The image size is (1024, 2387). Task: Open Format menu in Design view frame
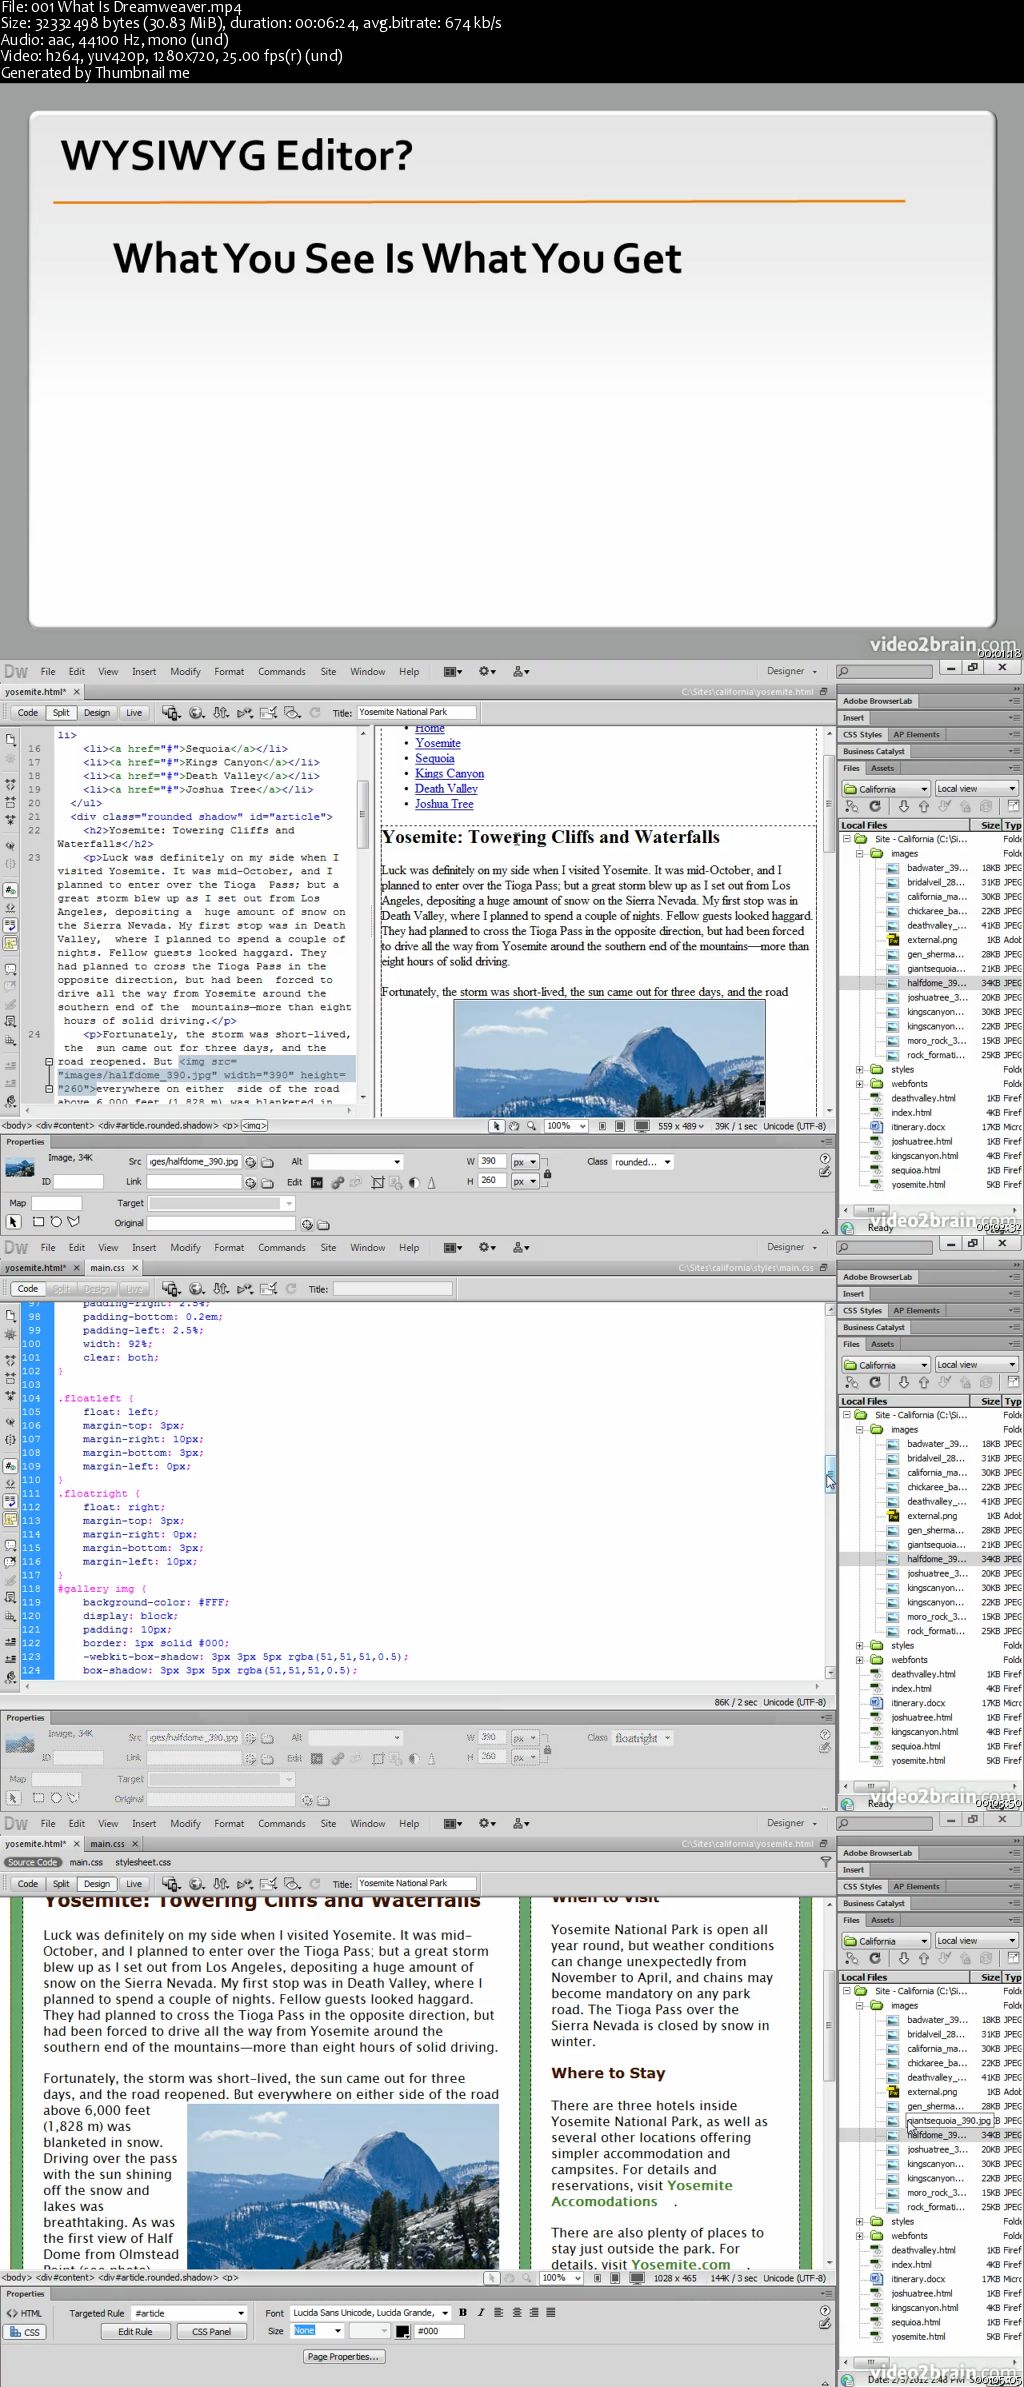click(229, 1824)
